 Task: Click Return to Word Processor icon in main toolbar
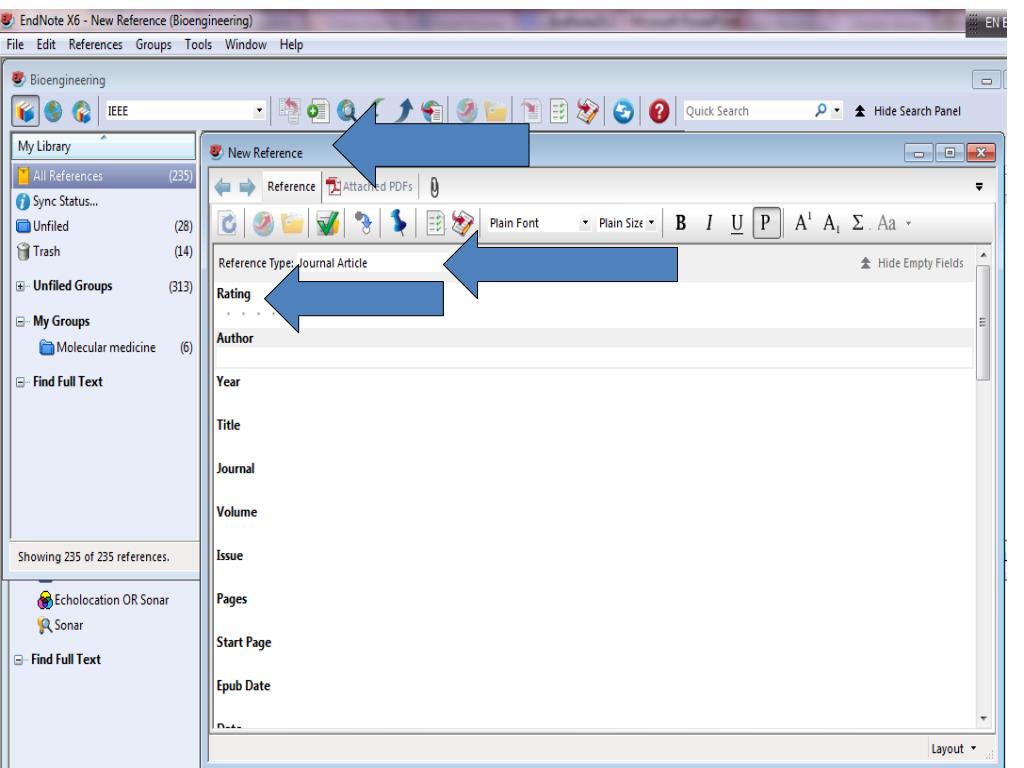point(587,111)
